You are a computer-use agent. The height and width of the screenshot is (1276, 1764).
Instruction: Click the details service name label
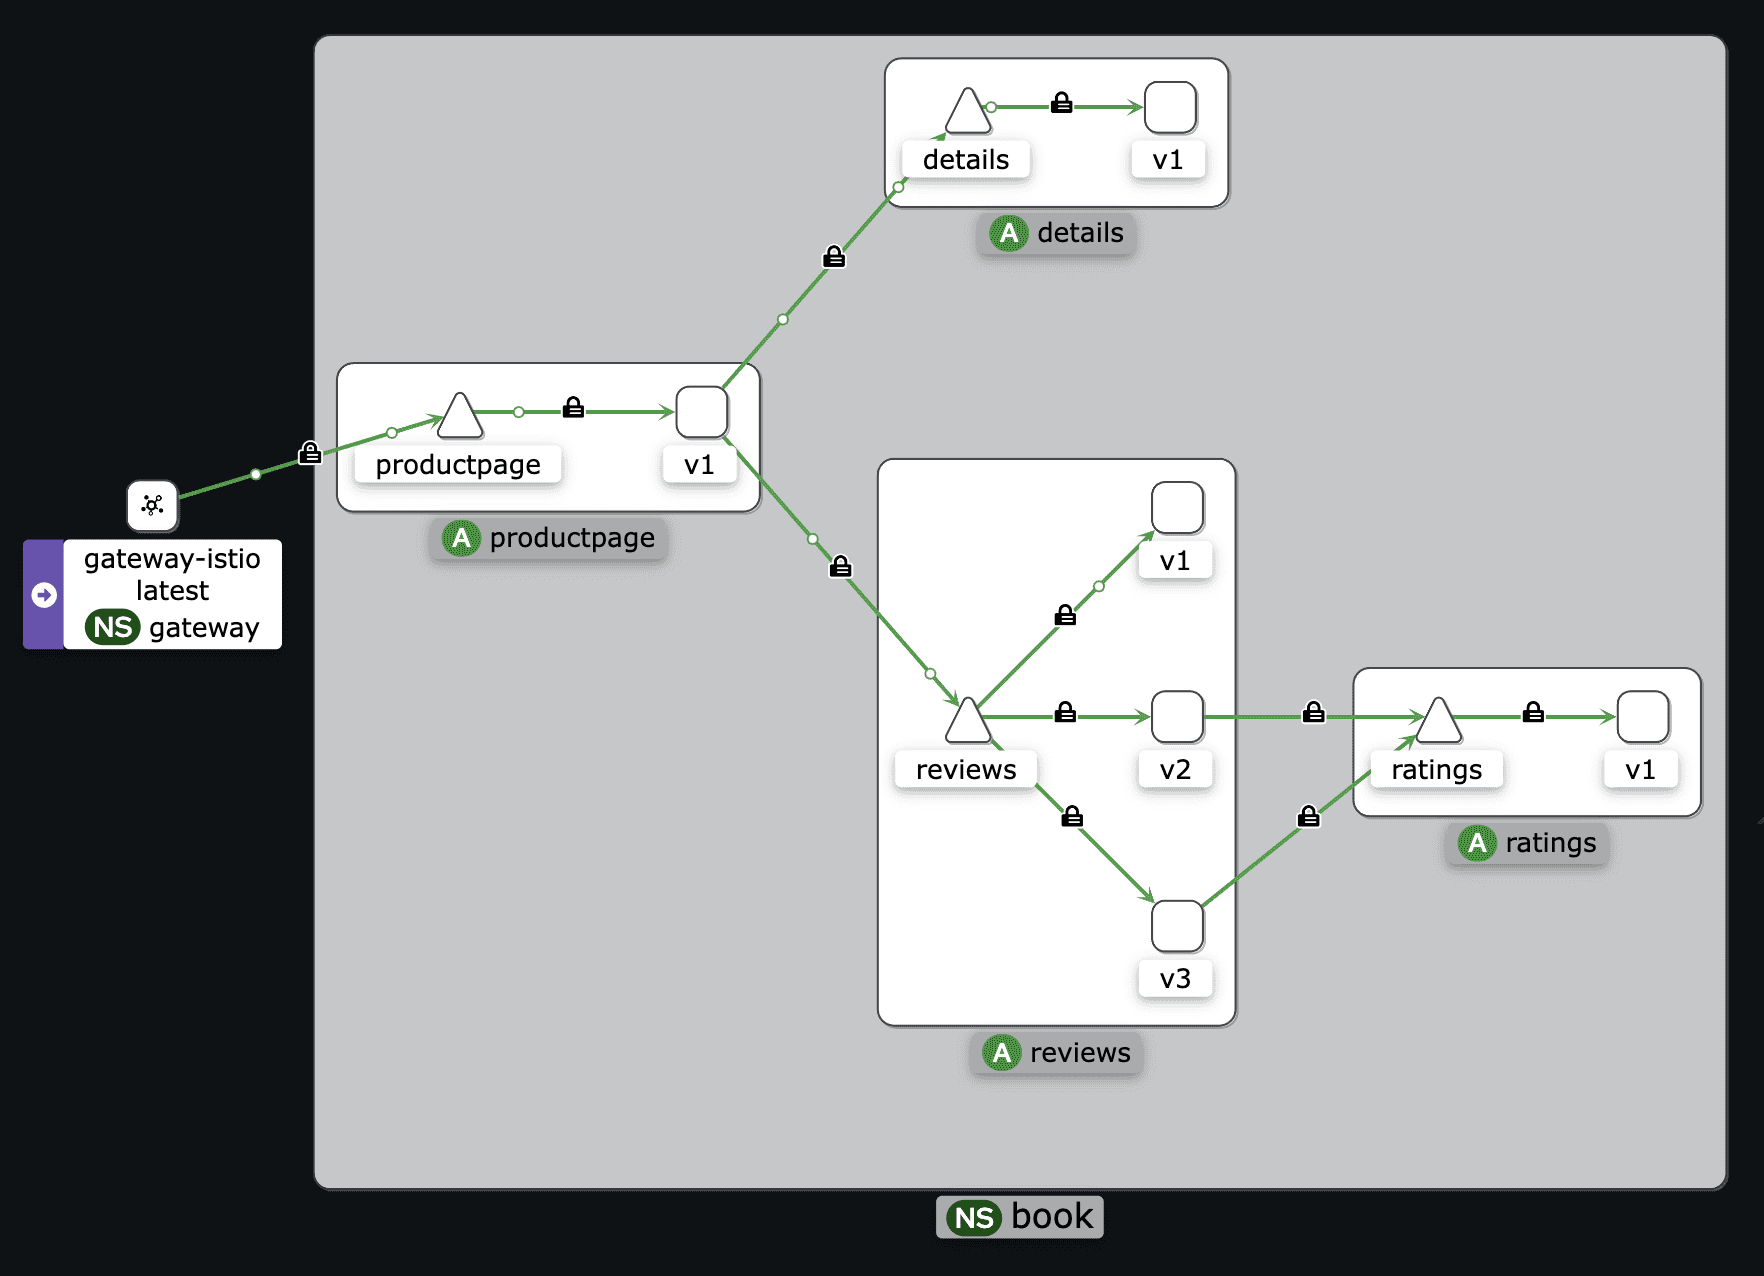point(966,160)
